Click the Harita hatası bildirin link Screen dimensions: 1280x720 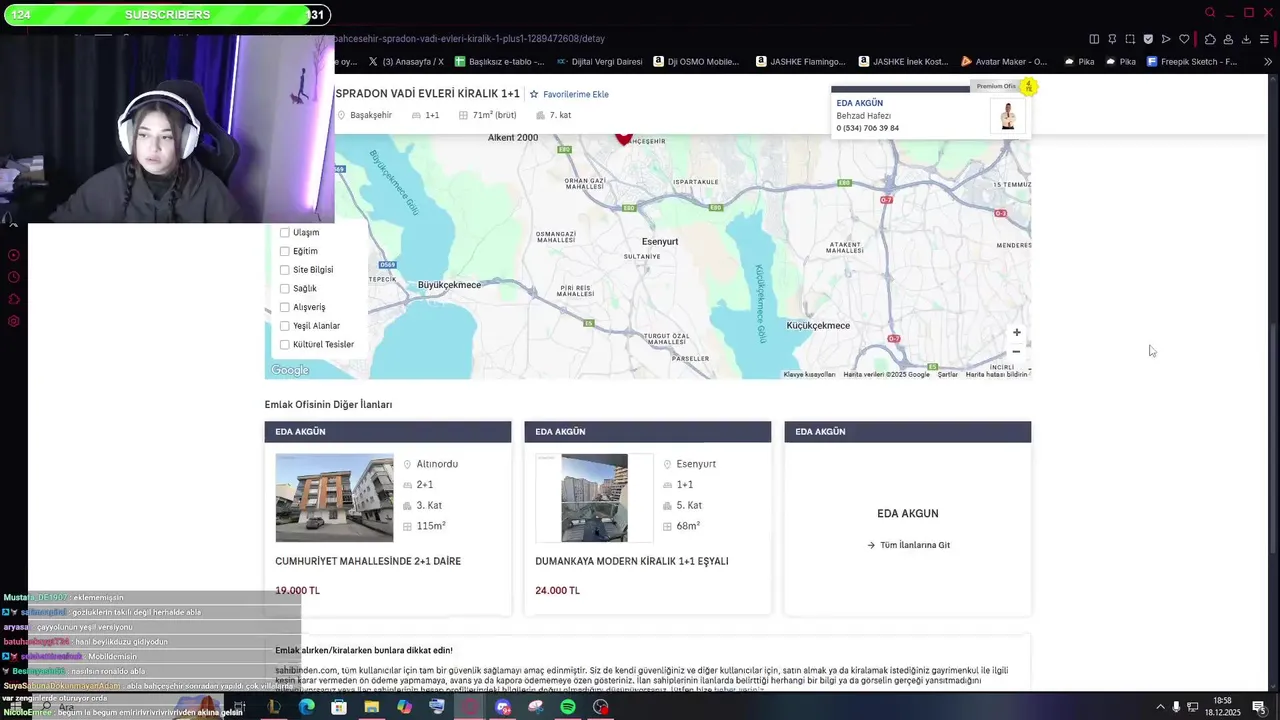coord(996,374)
